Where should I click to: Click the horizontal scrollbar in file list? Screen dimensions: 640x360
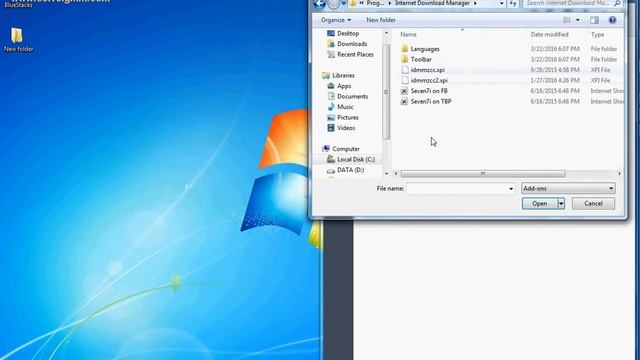482,174
